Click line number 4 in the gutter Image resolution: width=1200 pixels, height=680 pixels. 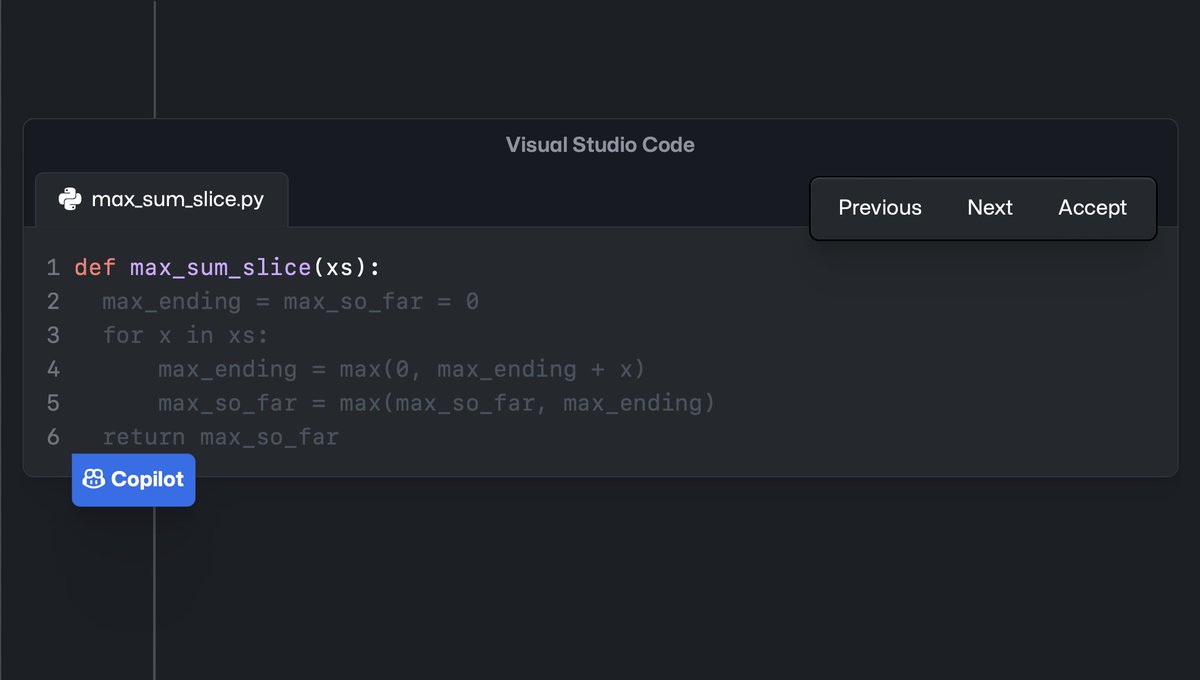click(53, 370)
